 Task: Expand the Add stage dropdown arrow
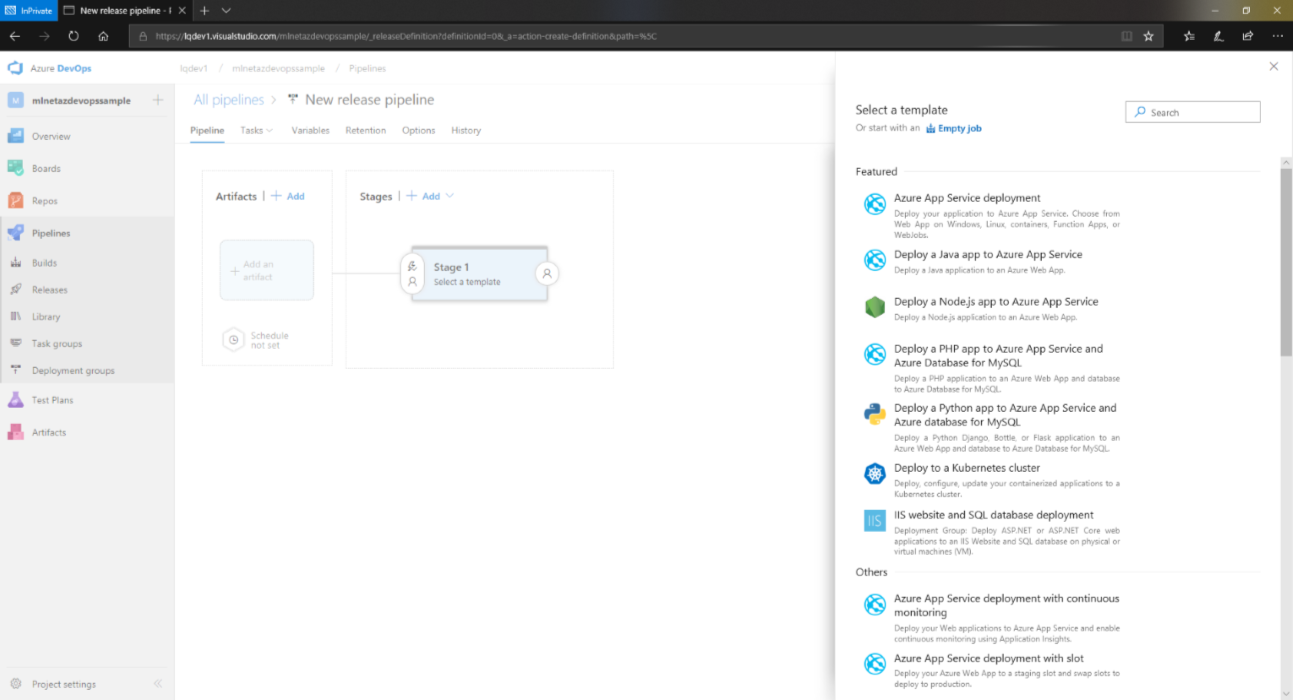pyautogui.click(x=449, y=196)
